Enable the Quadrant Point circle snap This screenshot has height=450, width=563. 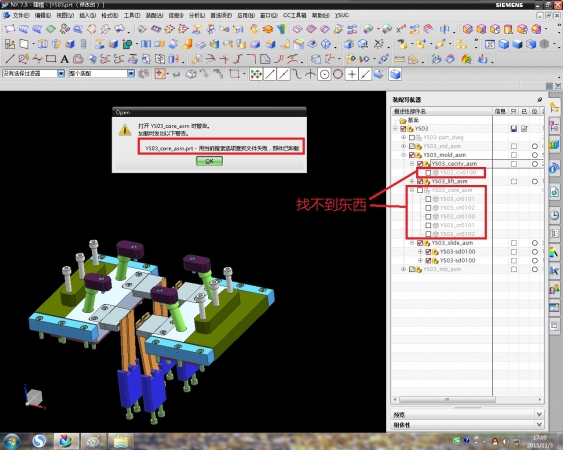point(338,74)
